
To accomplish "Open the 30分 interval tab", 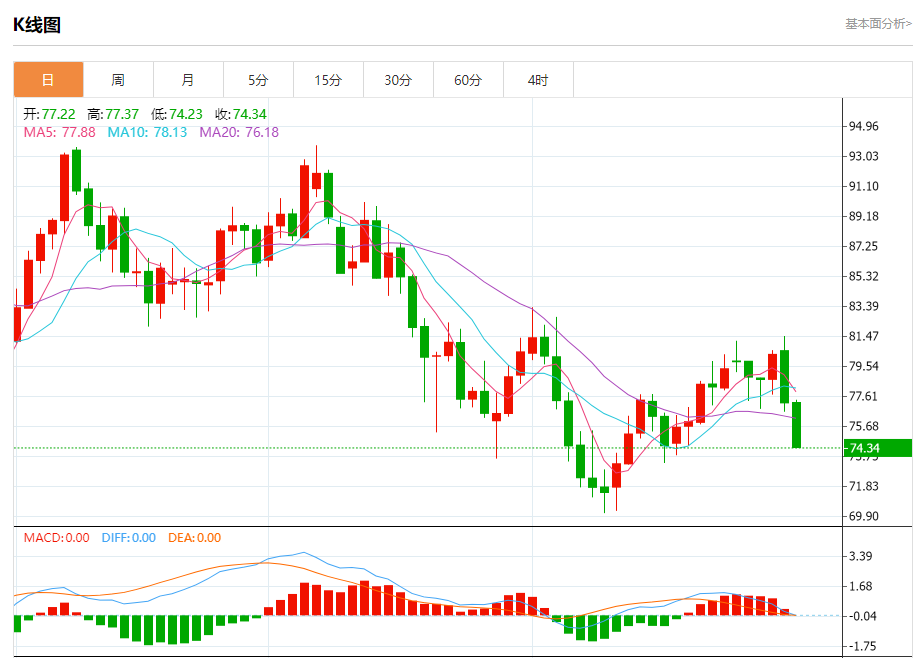I will coord(398,80).
